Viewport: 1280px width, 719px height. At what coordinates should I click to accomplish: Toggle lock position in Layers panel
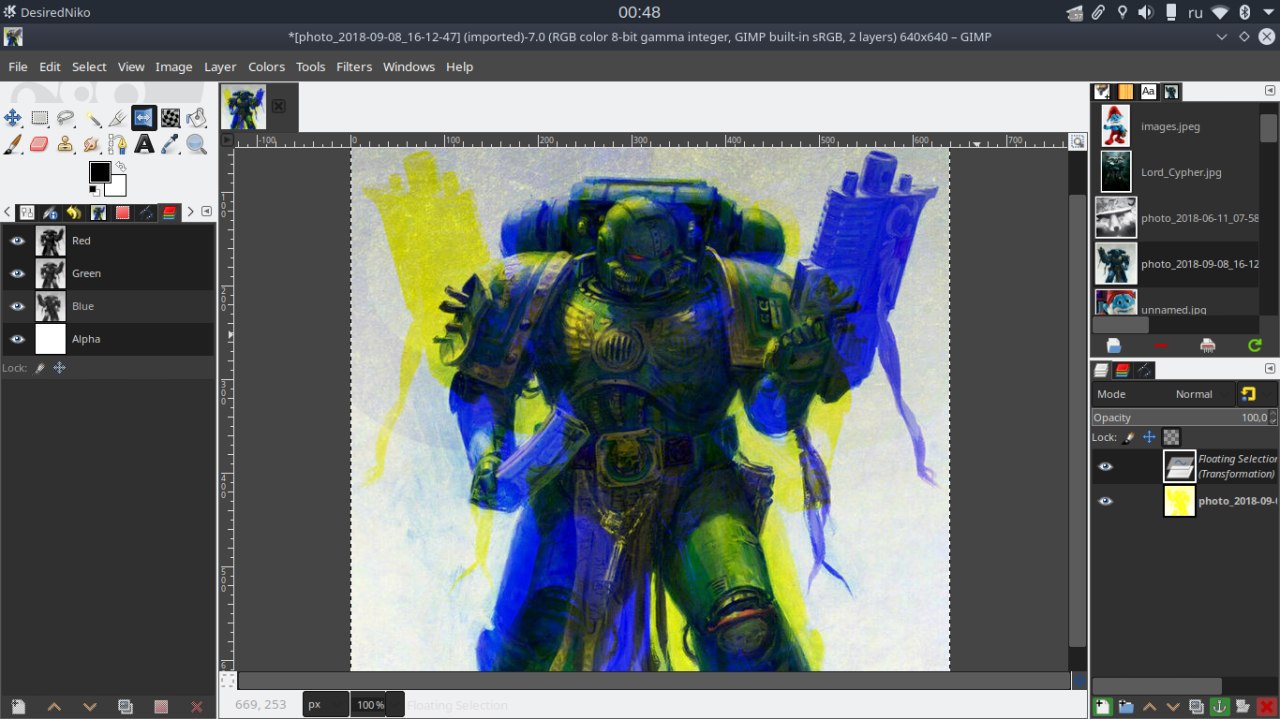1150,437
